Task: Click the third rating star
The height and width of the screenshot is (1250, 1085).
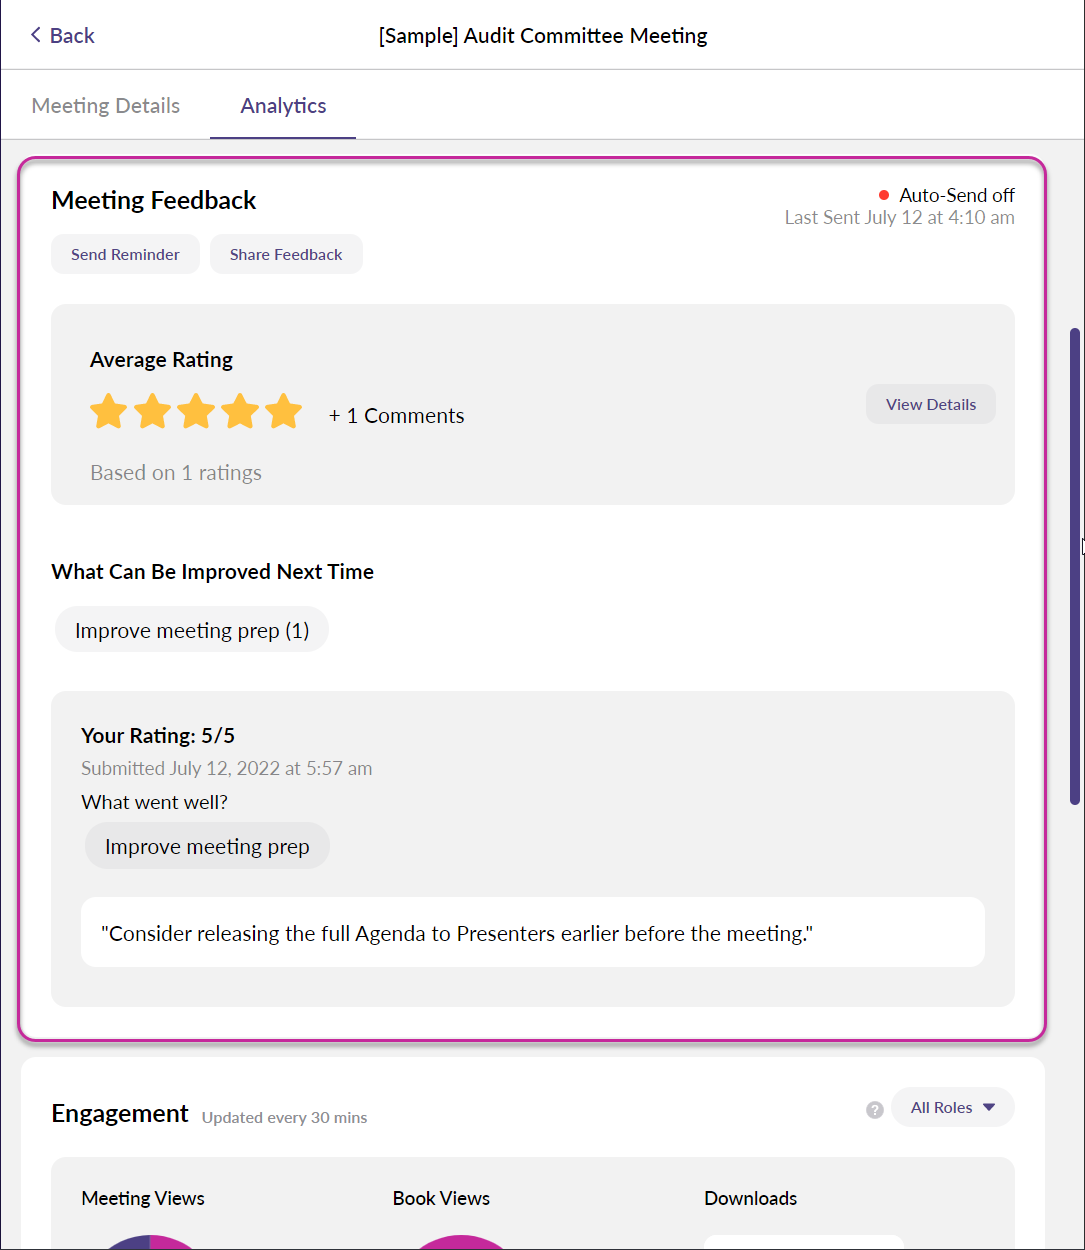Action: 196,411
